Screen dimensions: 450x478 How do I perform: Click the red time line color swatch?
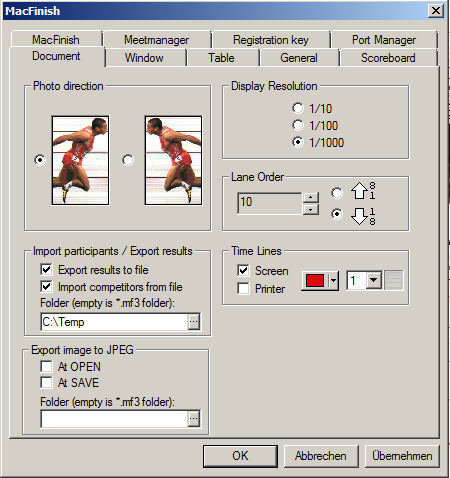click(x=315, y=280)
